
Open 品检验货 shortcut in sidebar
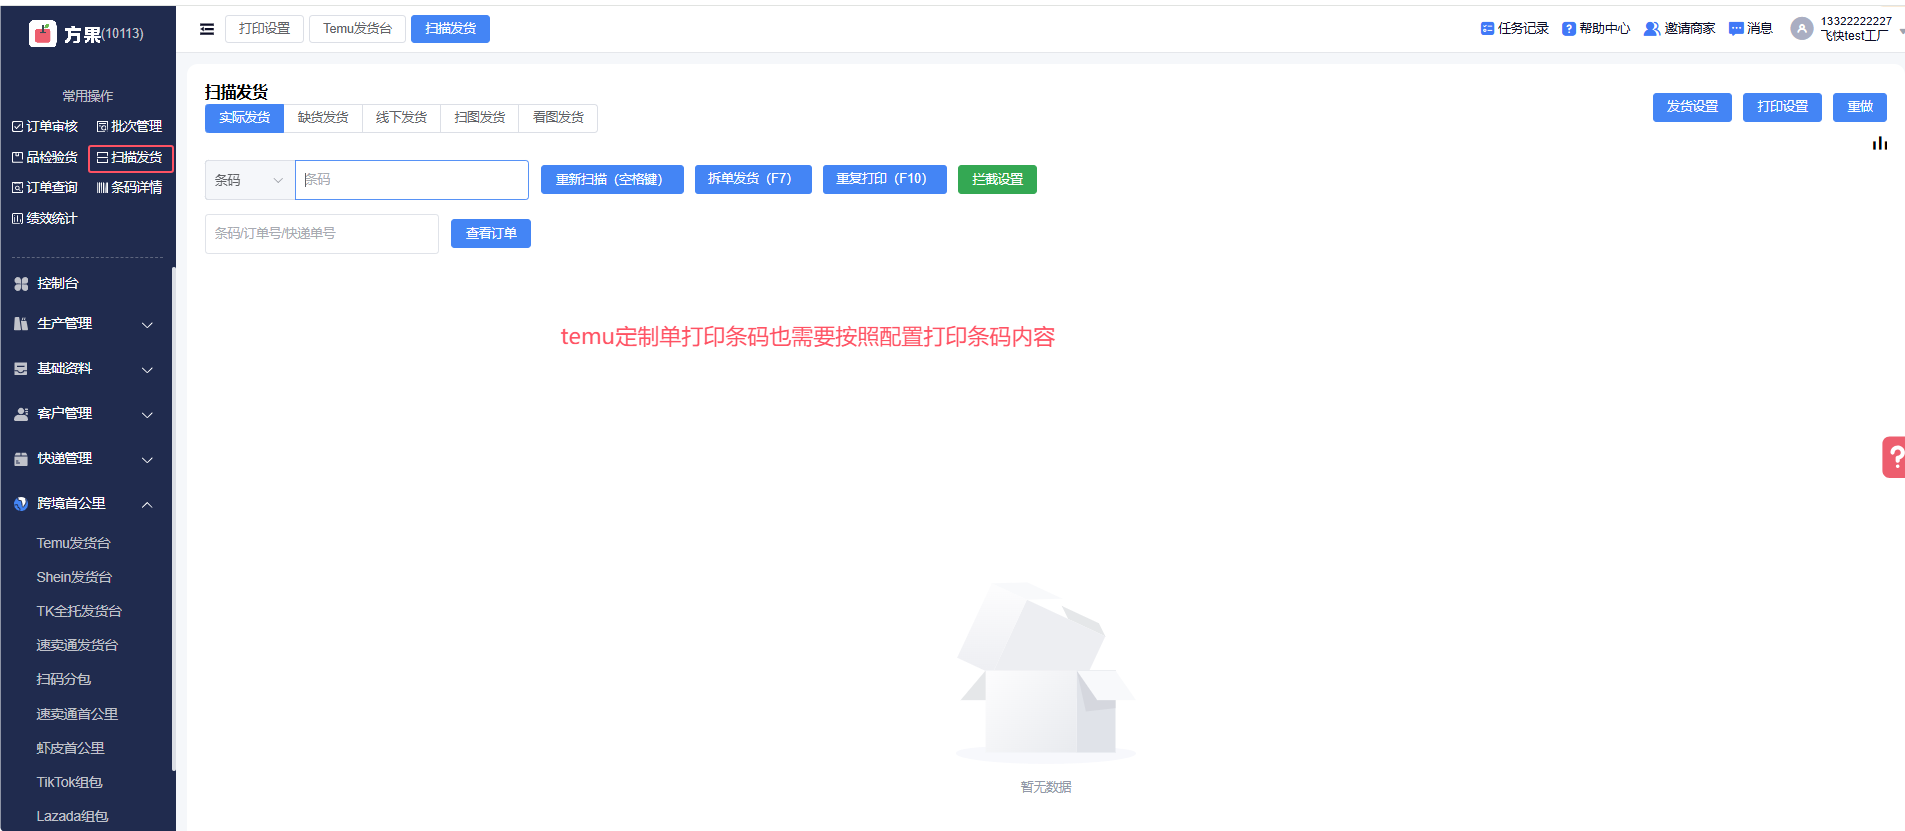point(45,157)
